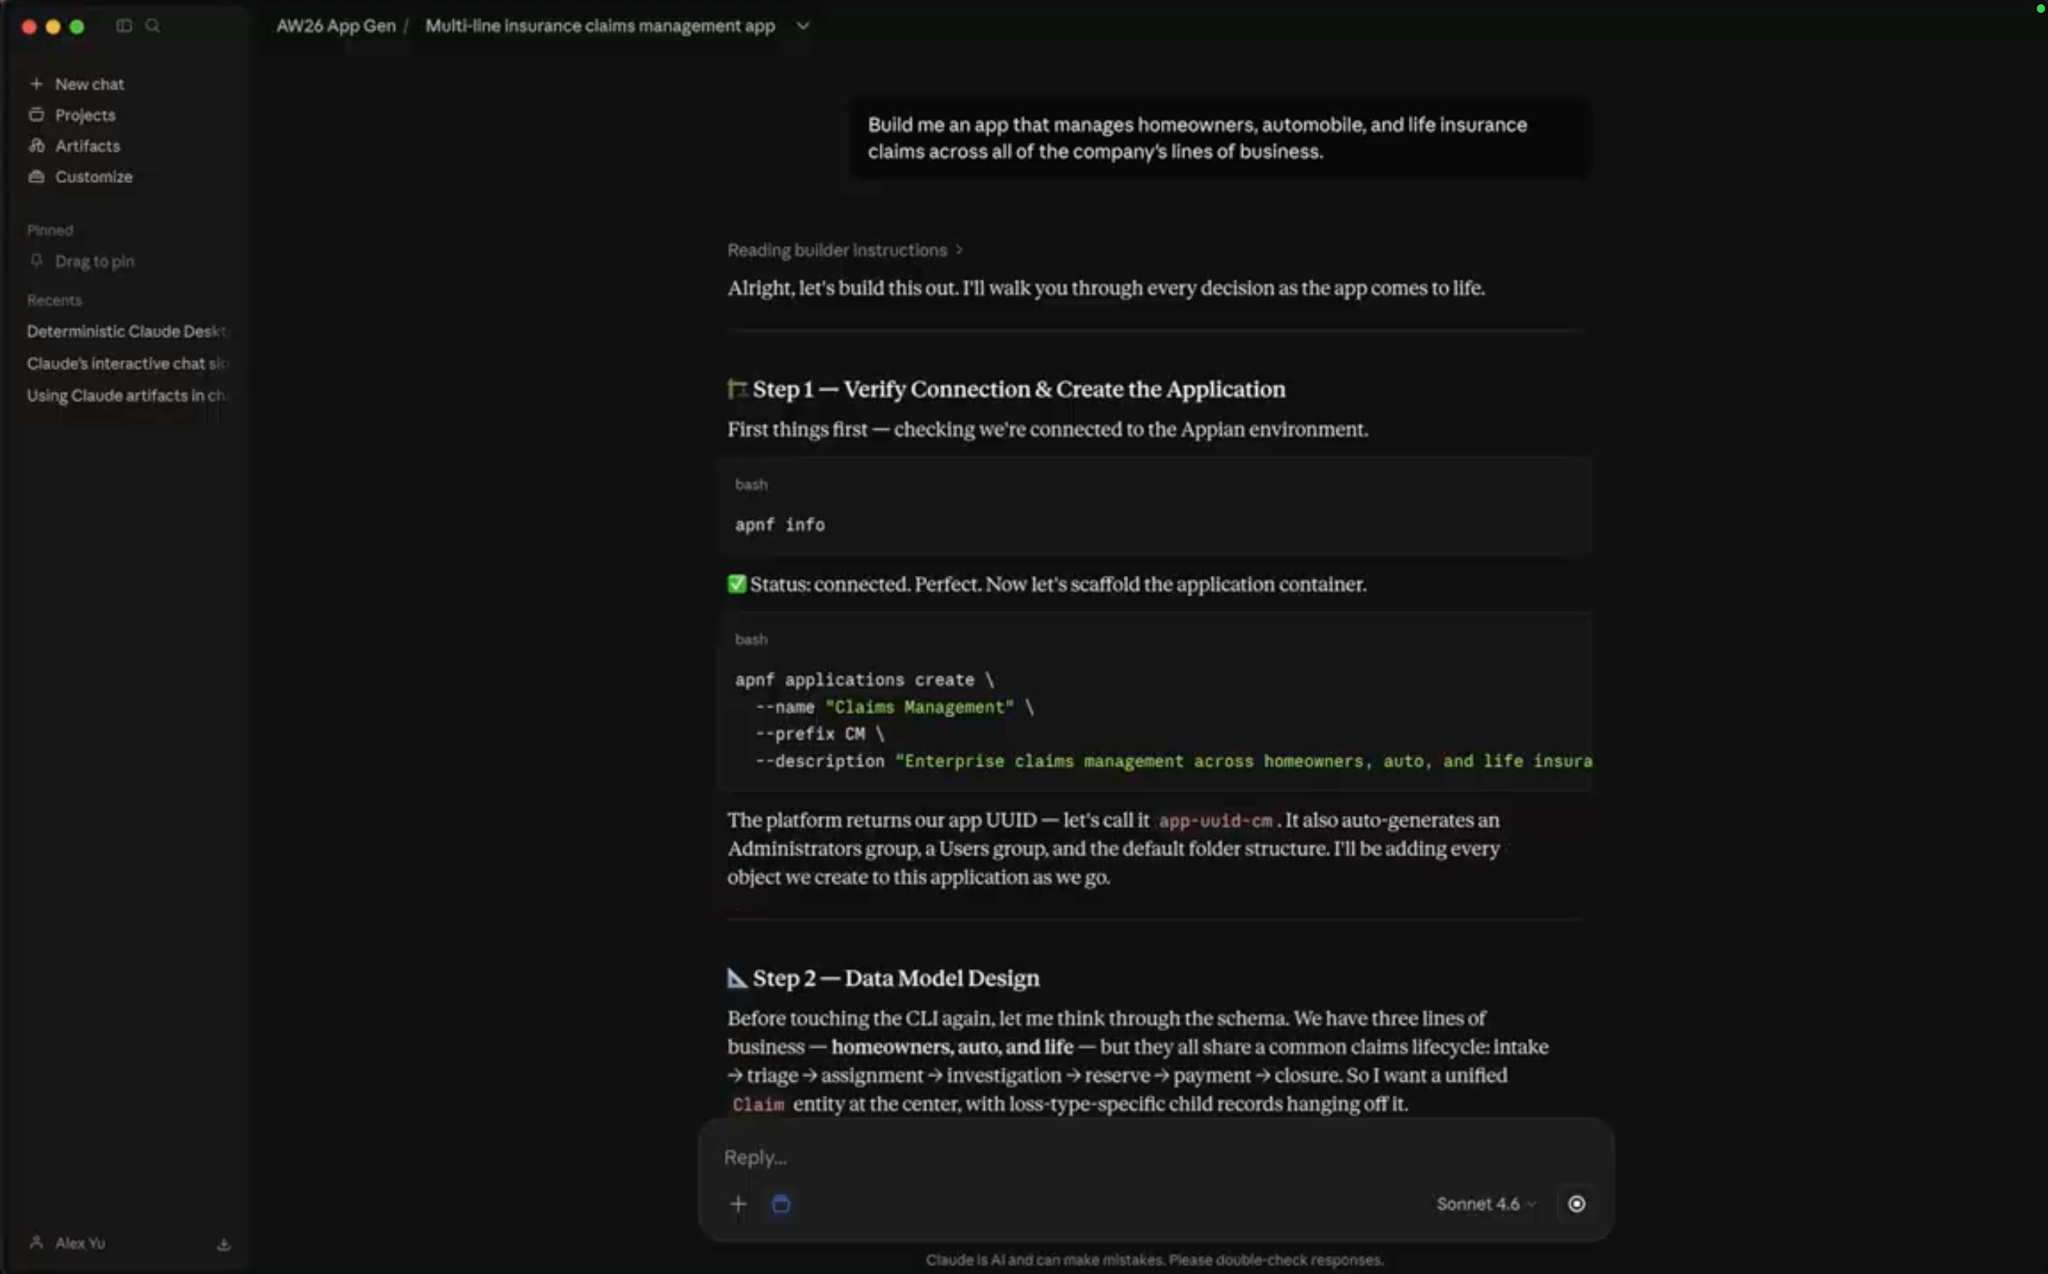The width and height of the screenshot is (2048, 1274).
Task: Open the chat title dropdown chevron
Action: coord(802,26)
